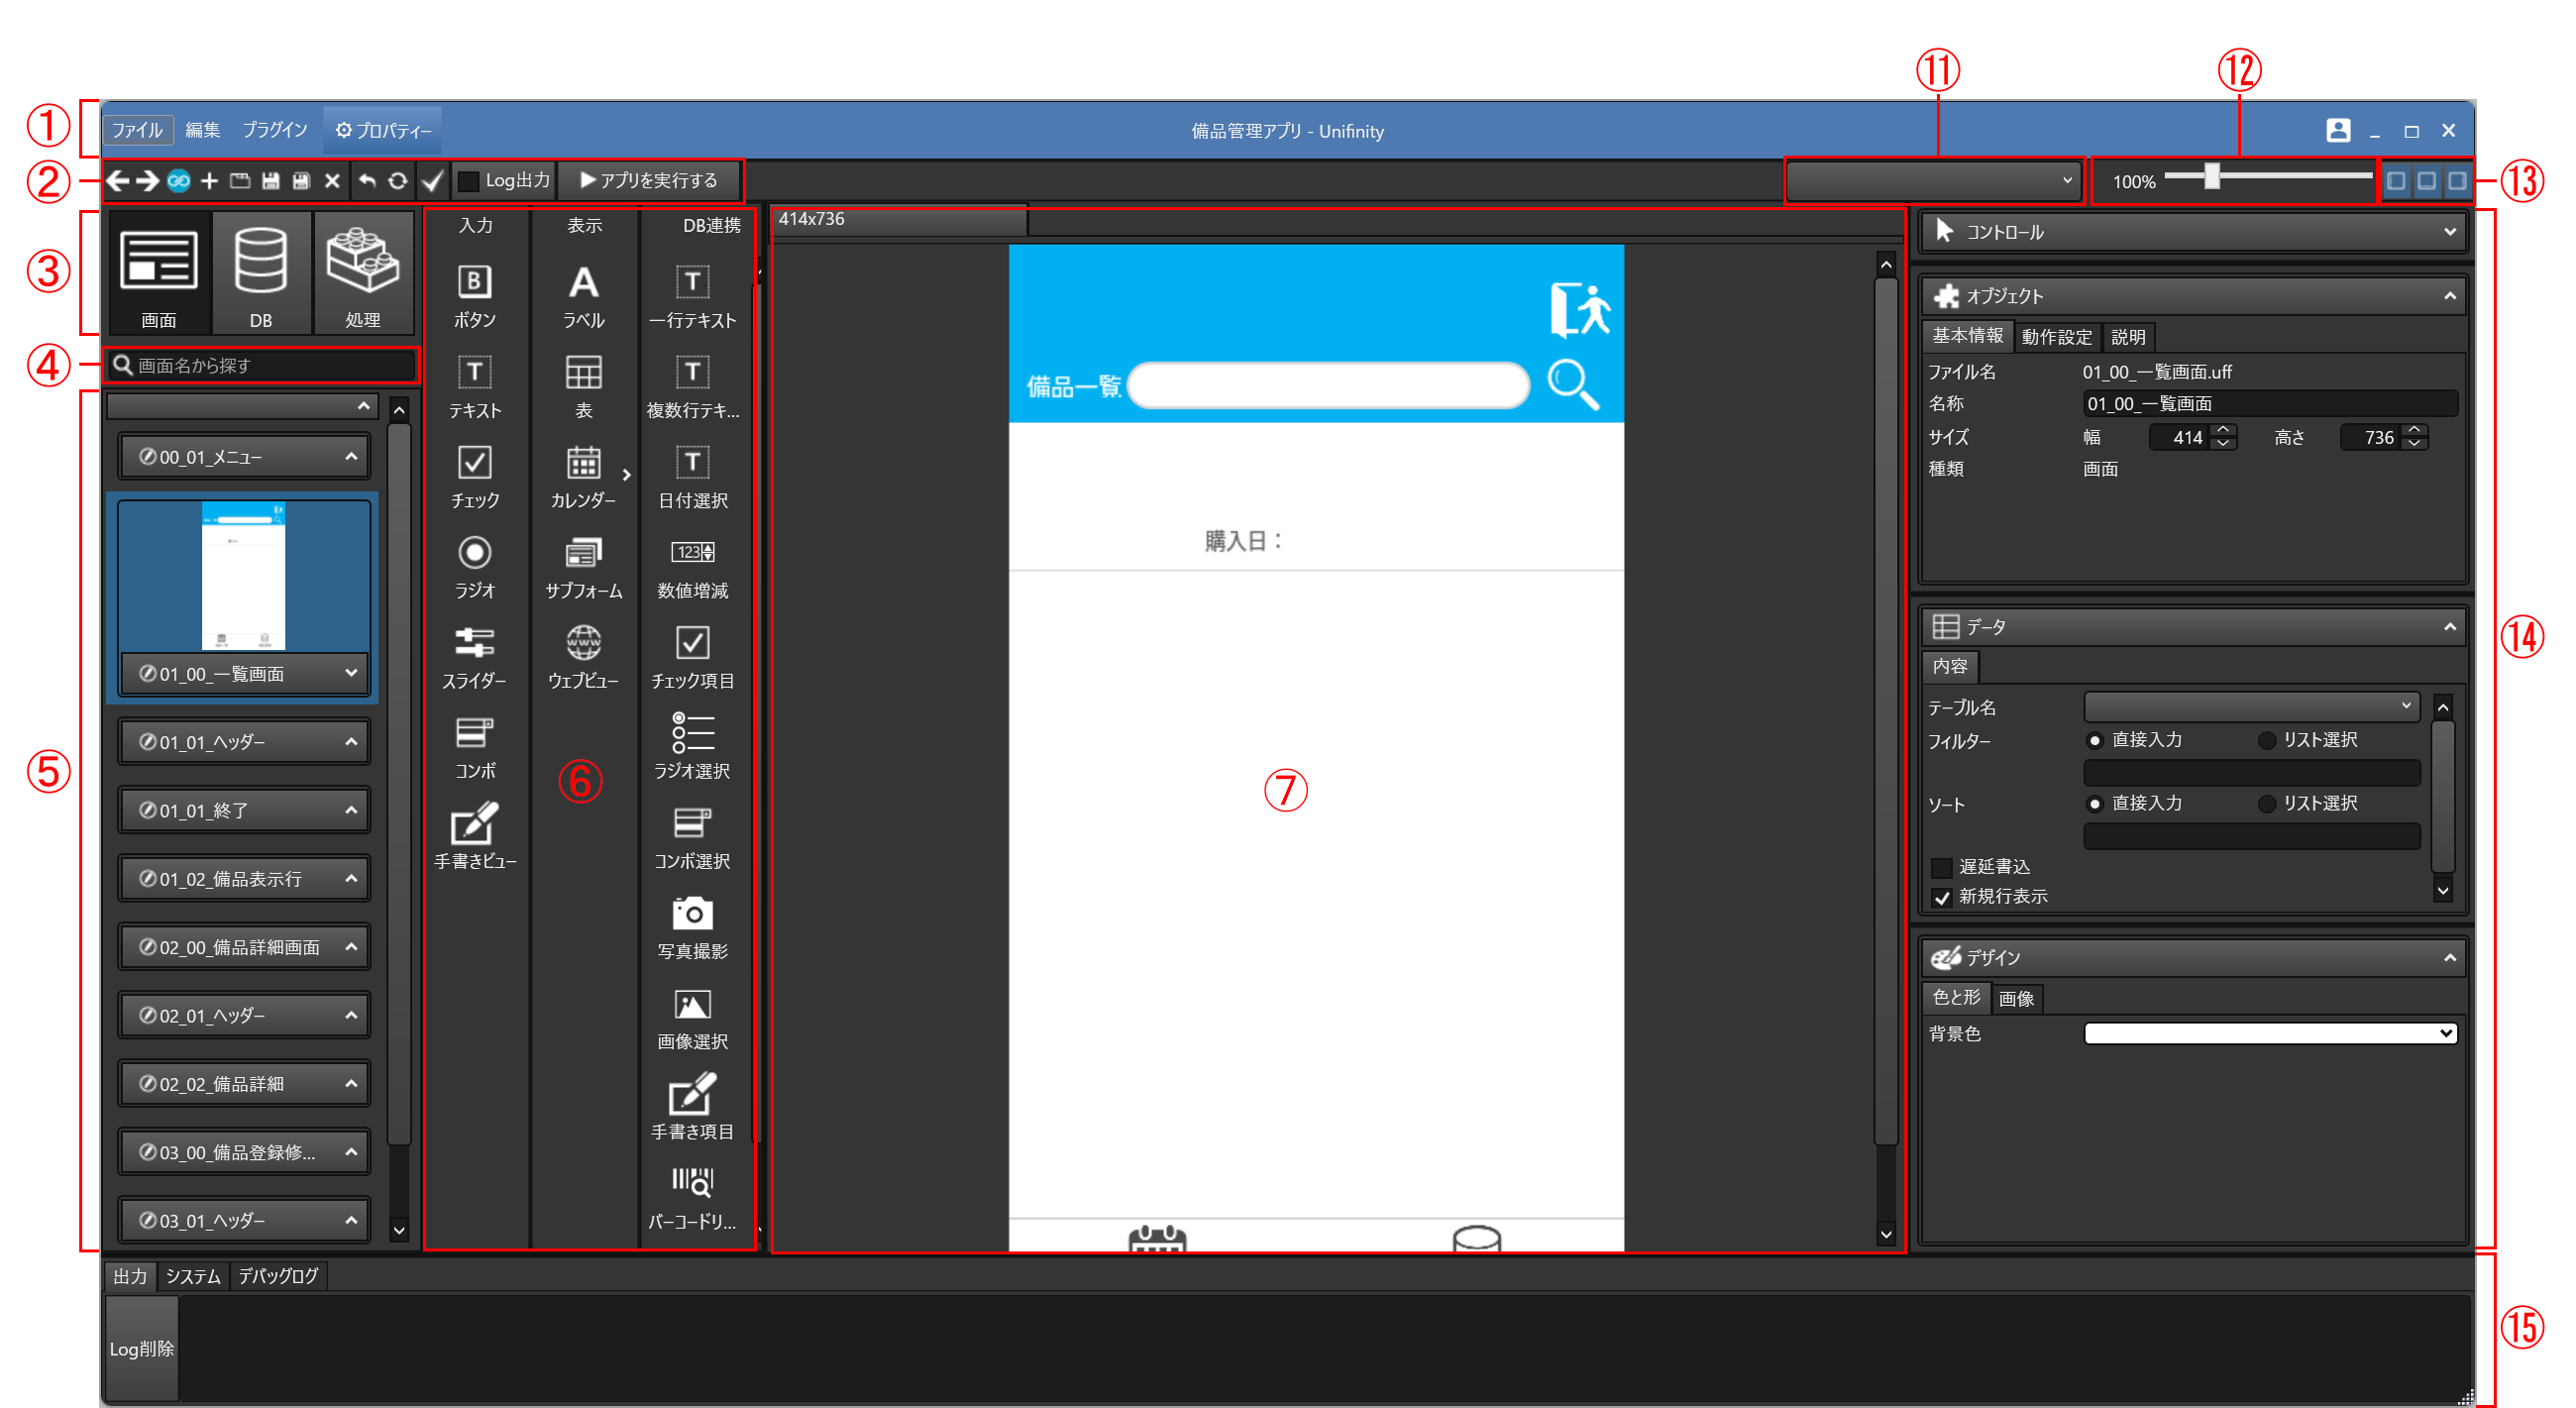Click the magnifier search icon on canvas

click(1573, 385)
